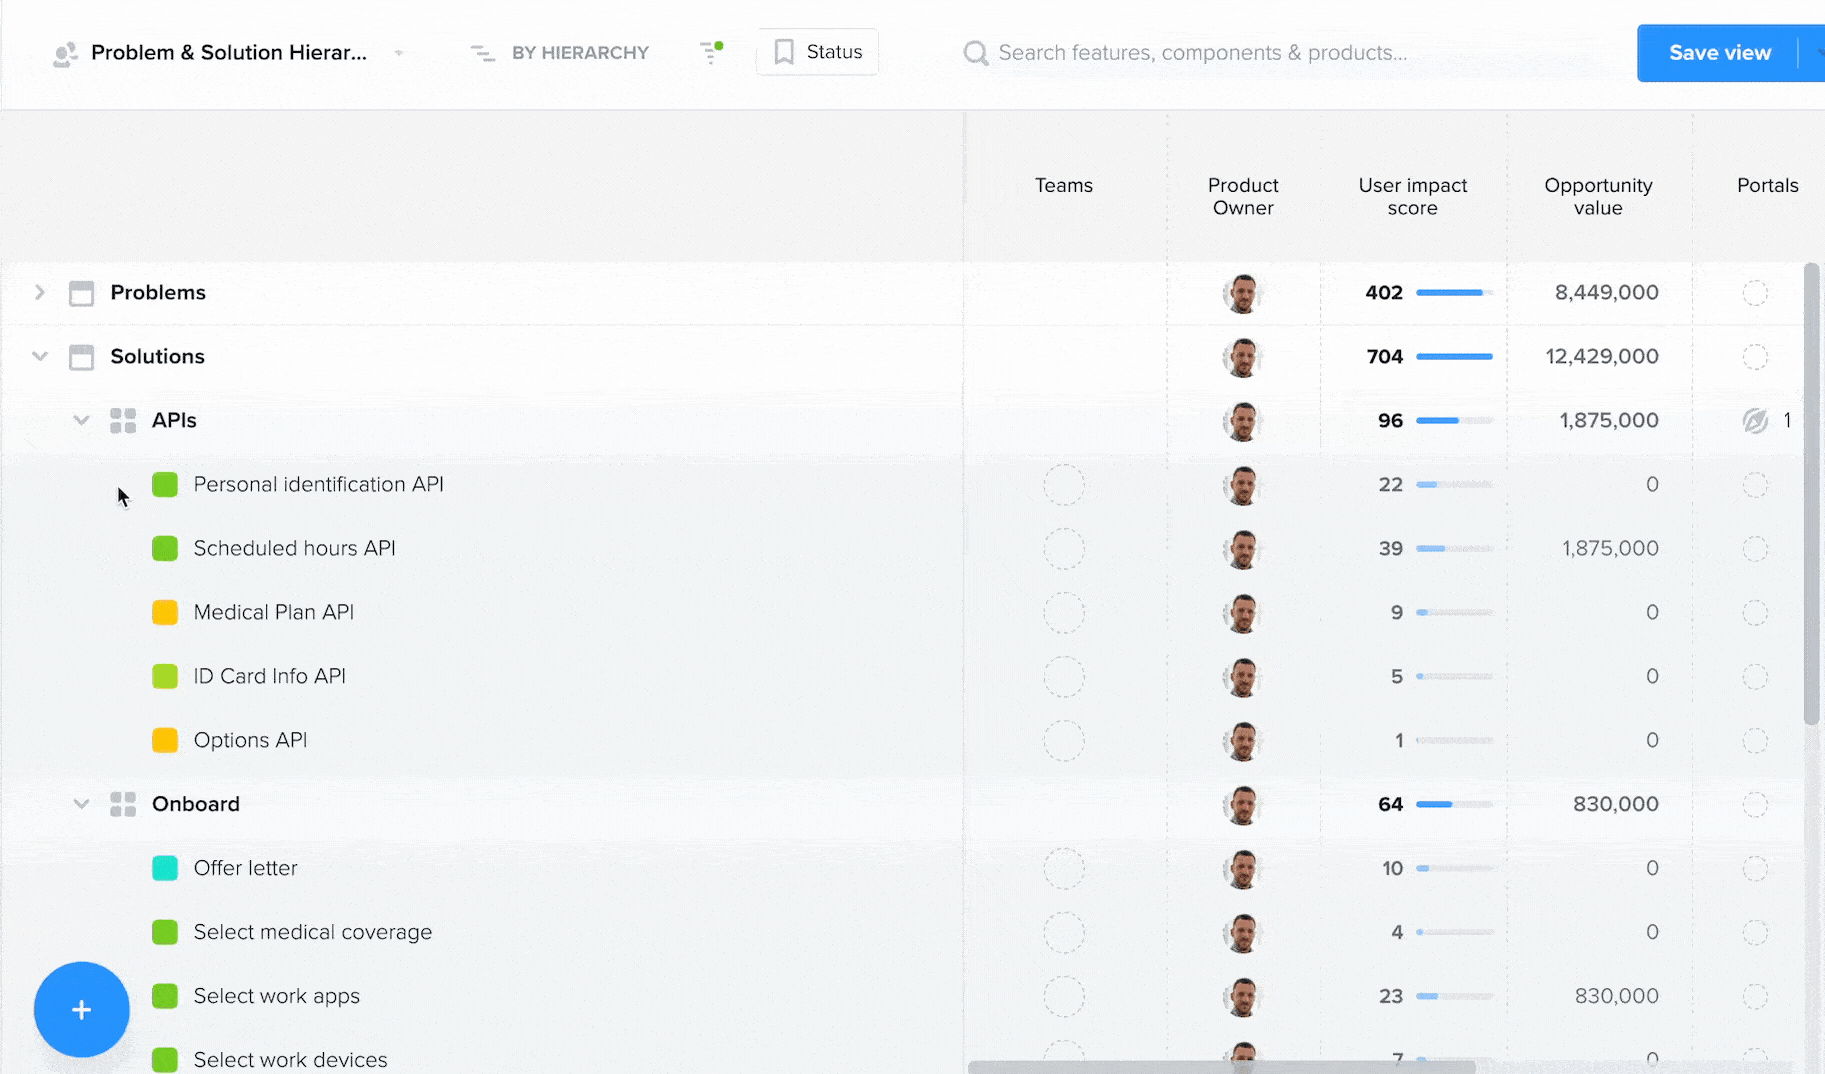Image resolution: width=1825 pixels, height=1074 pixels.
Task: Sort by User impact score header
Action: pyautogui.click(x=1412, y=196)
